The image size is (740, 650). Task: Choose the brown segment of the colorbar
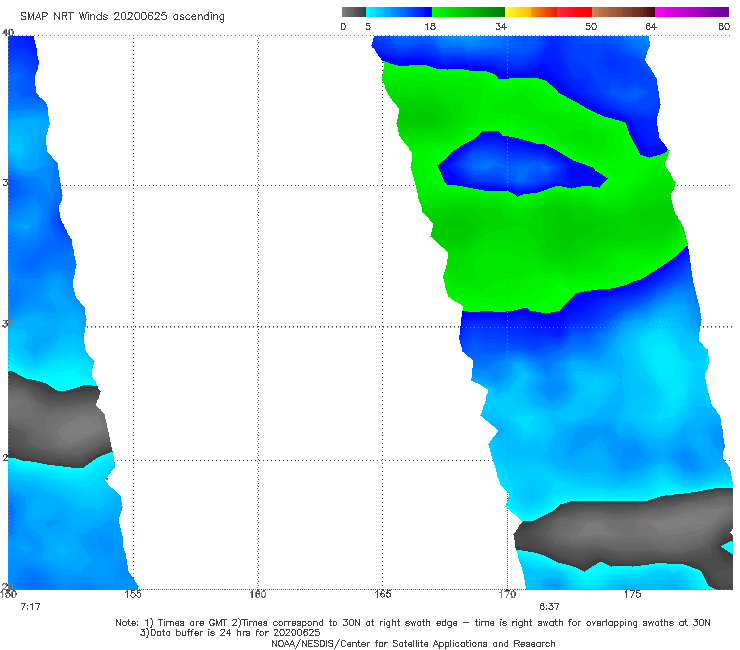(623, 12)
